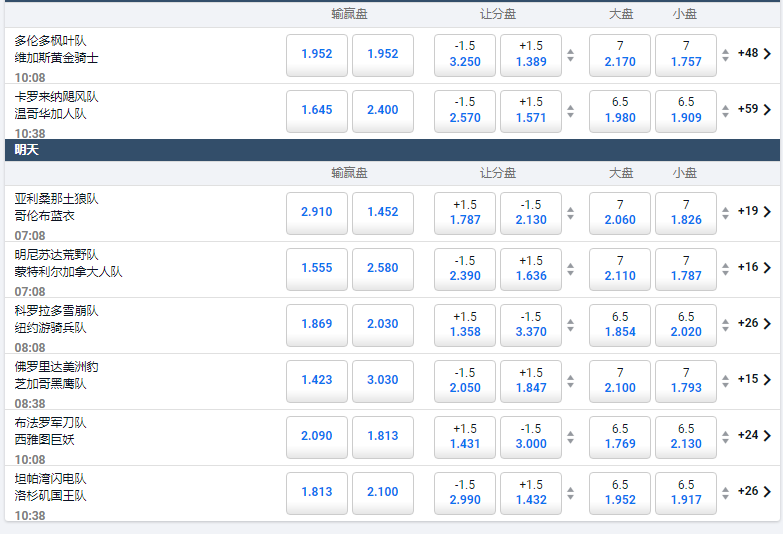Select over 7 at 2.170 odds

[620, 55]
